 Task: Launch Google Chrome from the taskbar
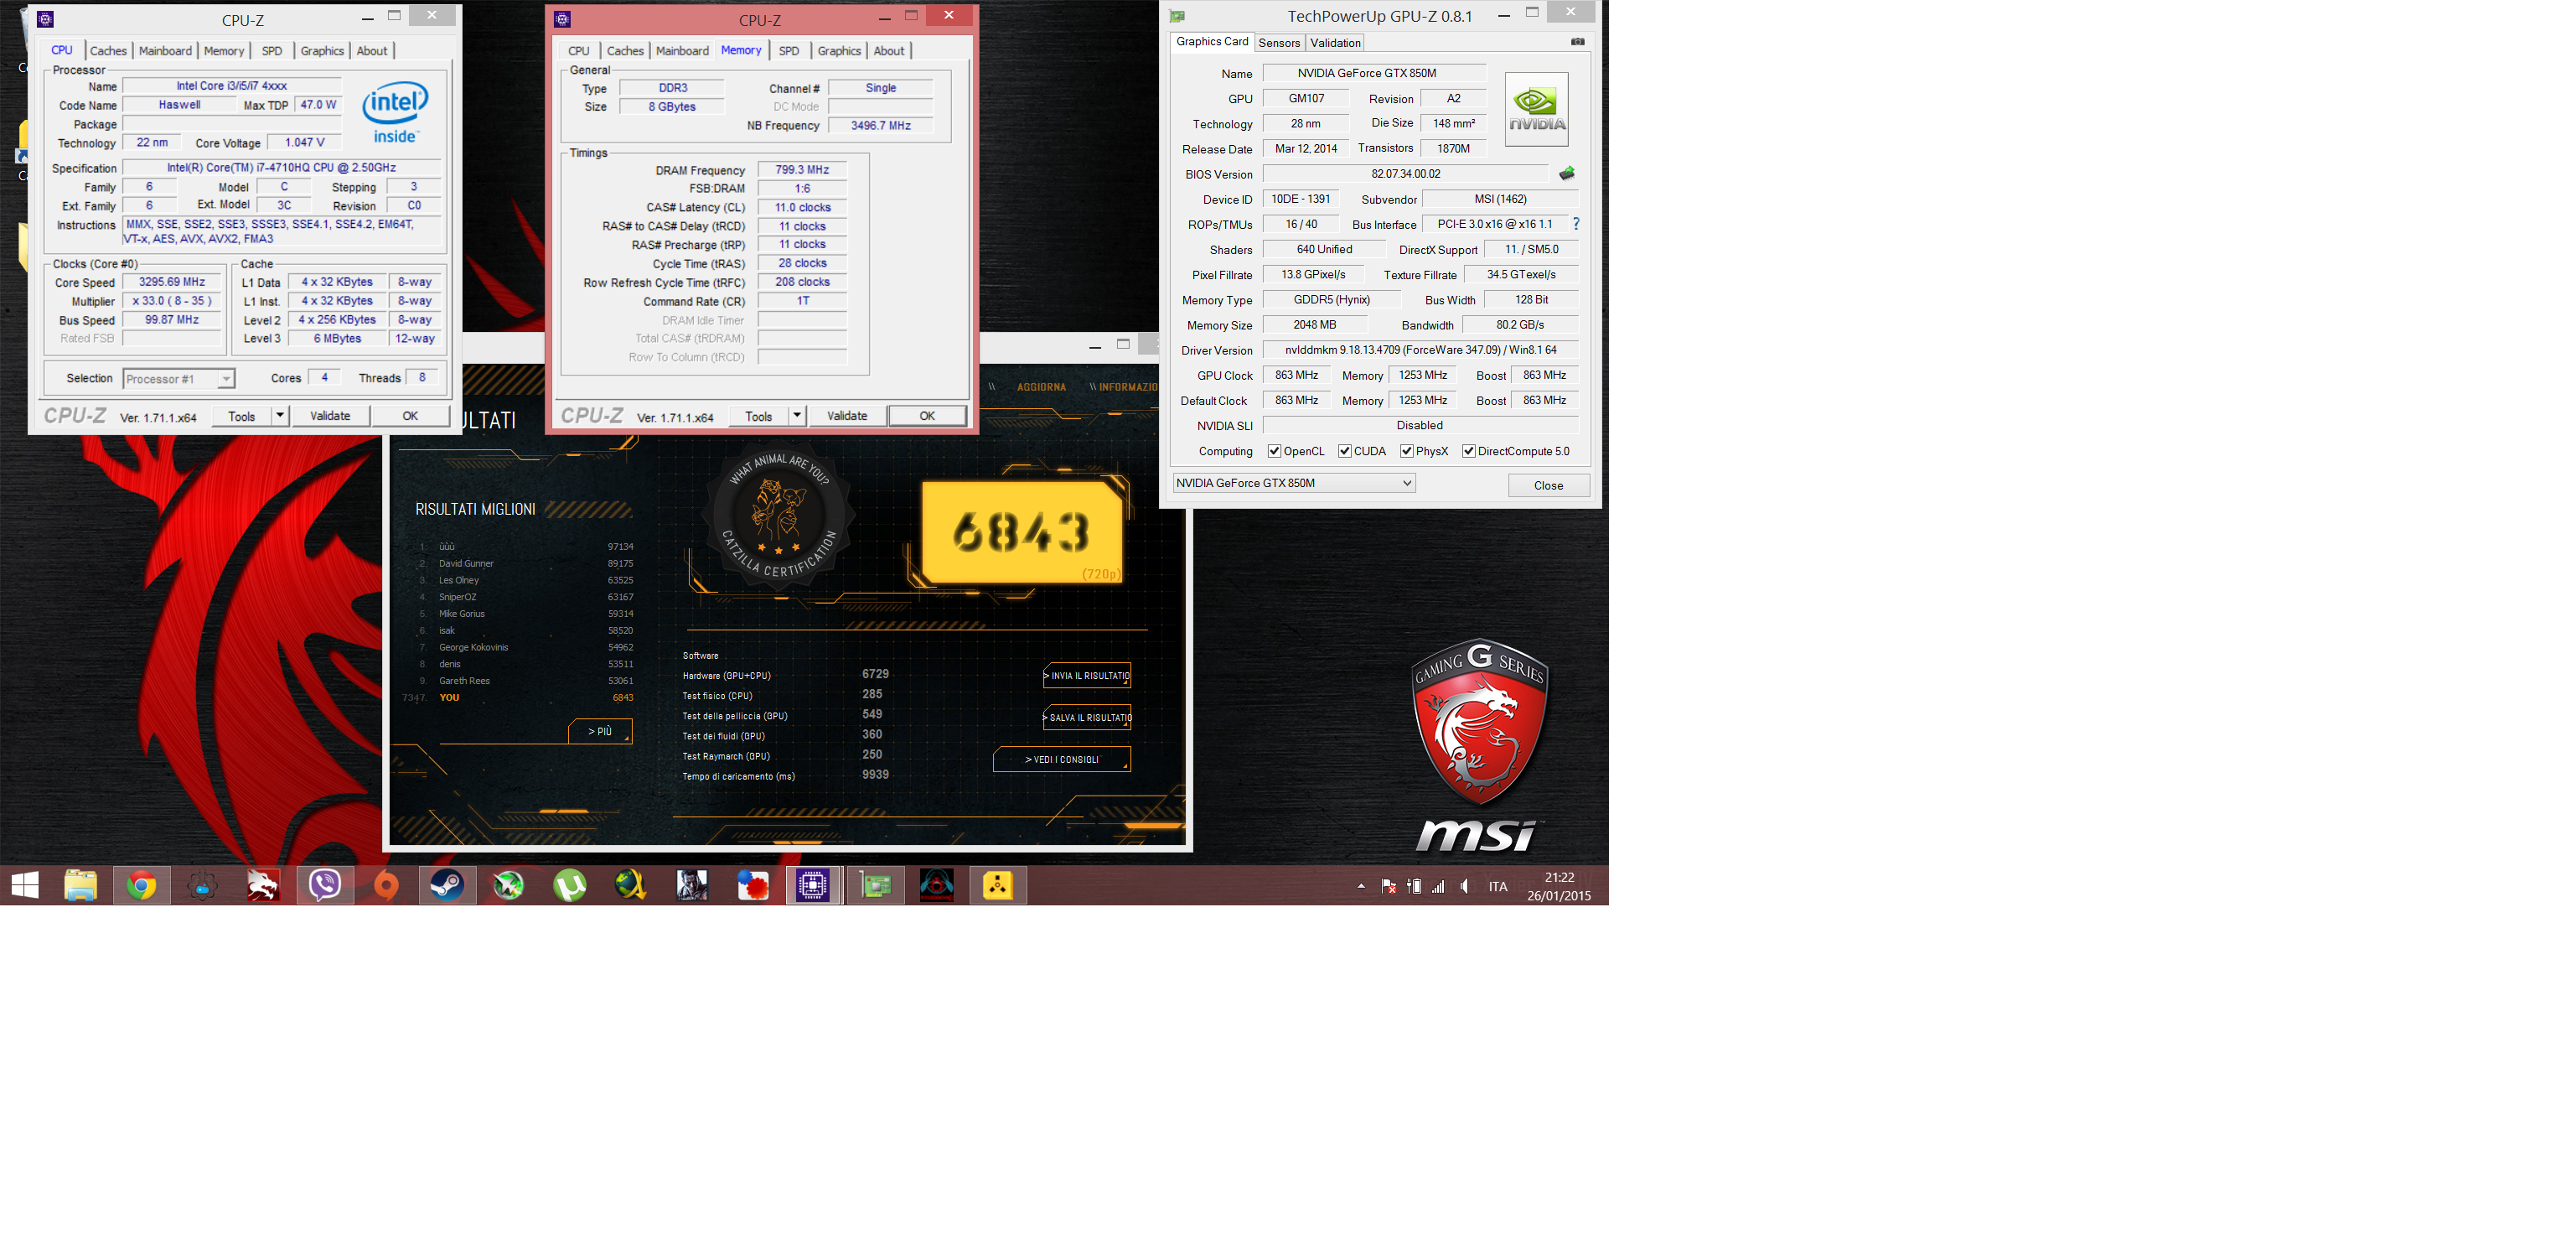pos(141,885)
